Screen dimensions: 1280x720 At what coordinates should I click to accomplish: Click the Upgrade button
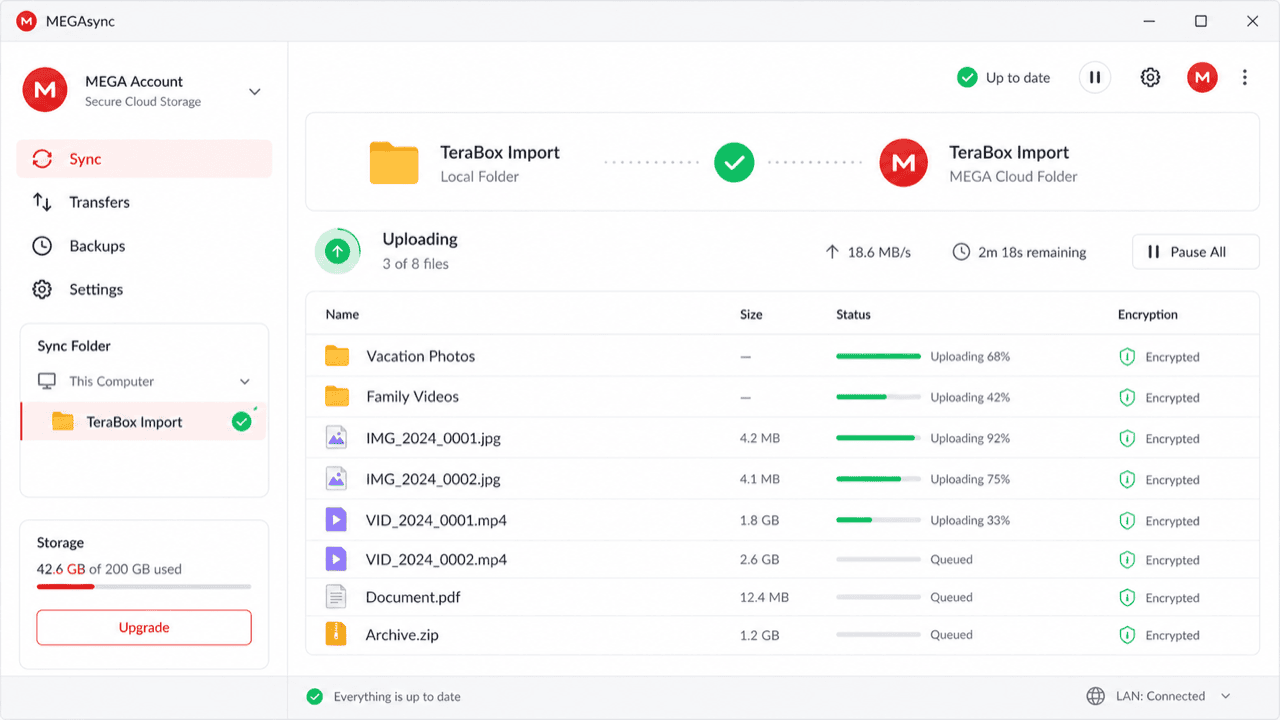tap(144, 628)
